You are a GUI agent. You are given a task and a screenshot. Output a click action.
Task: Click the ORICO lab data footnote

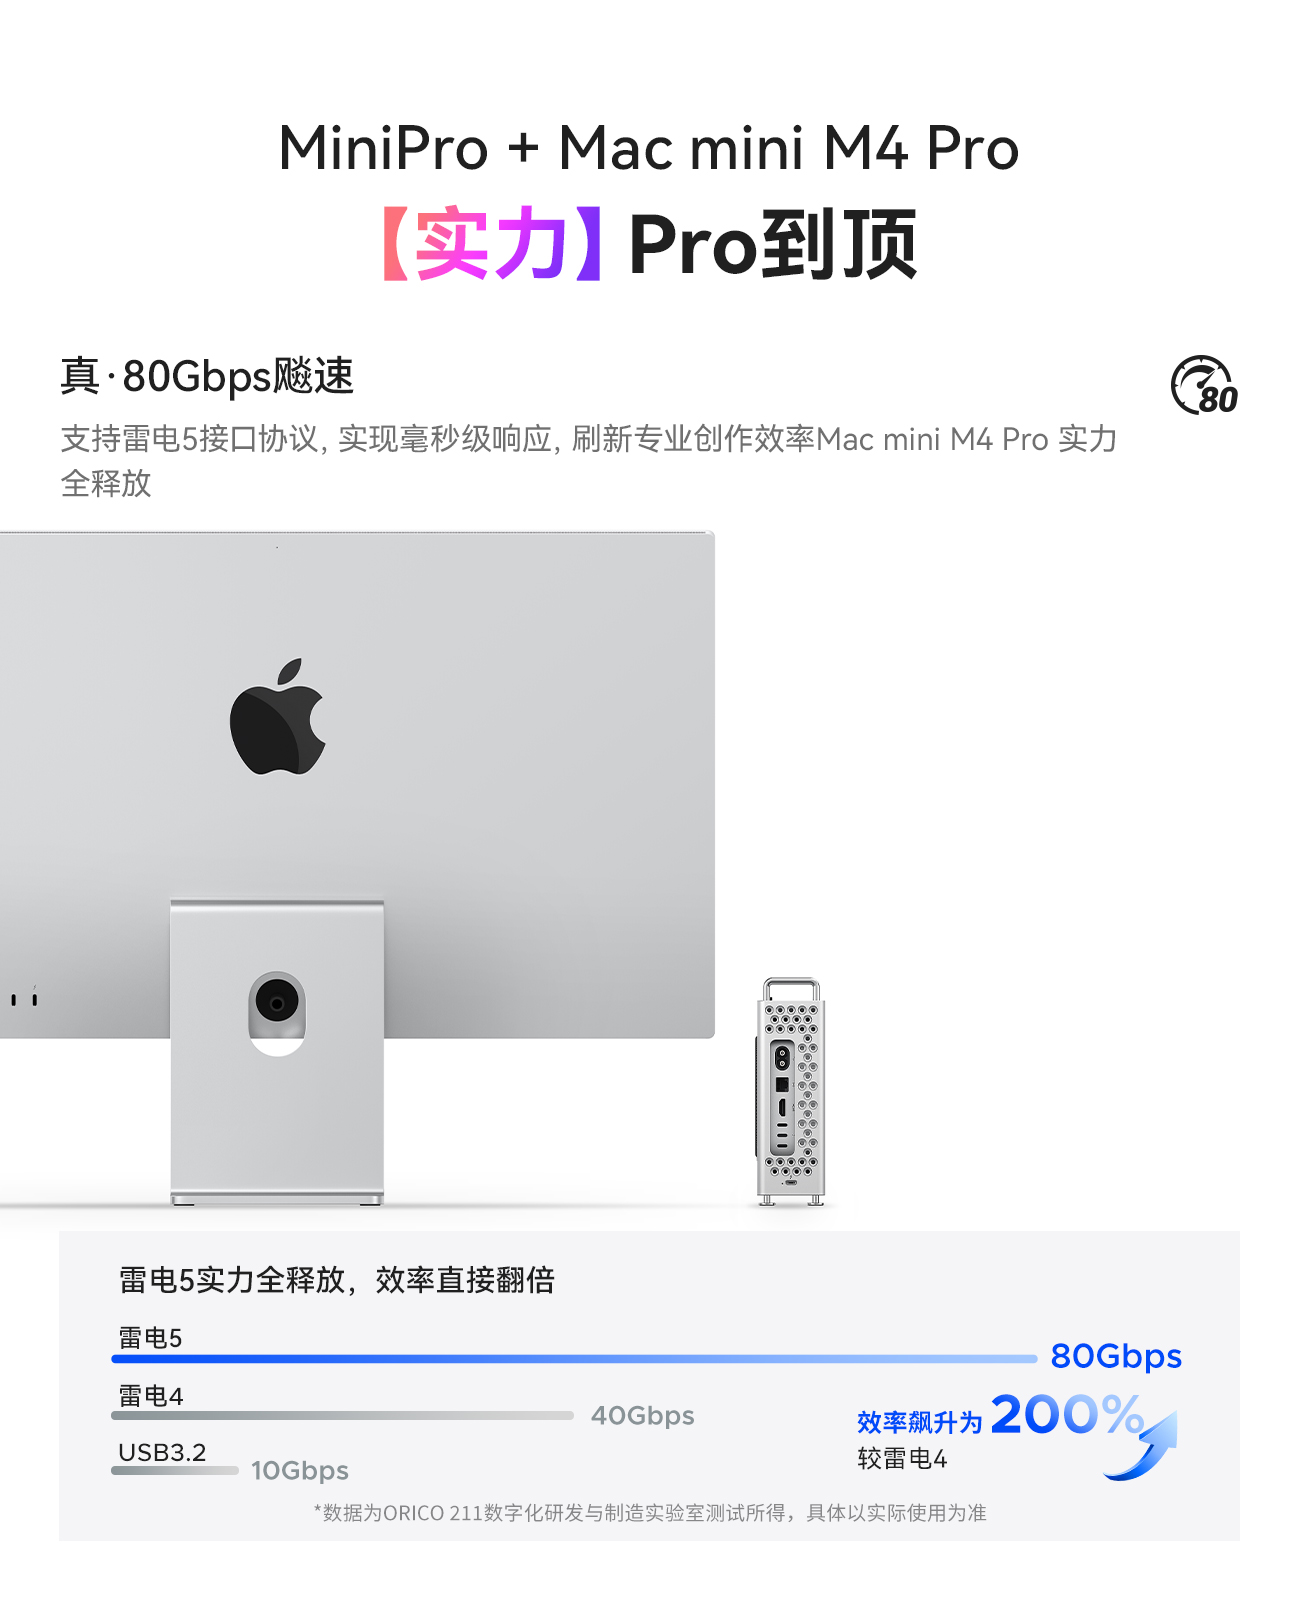pos(650,1513)
